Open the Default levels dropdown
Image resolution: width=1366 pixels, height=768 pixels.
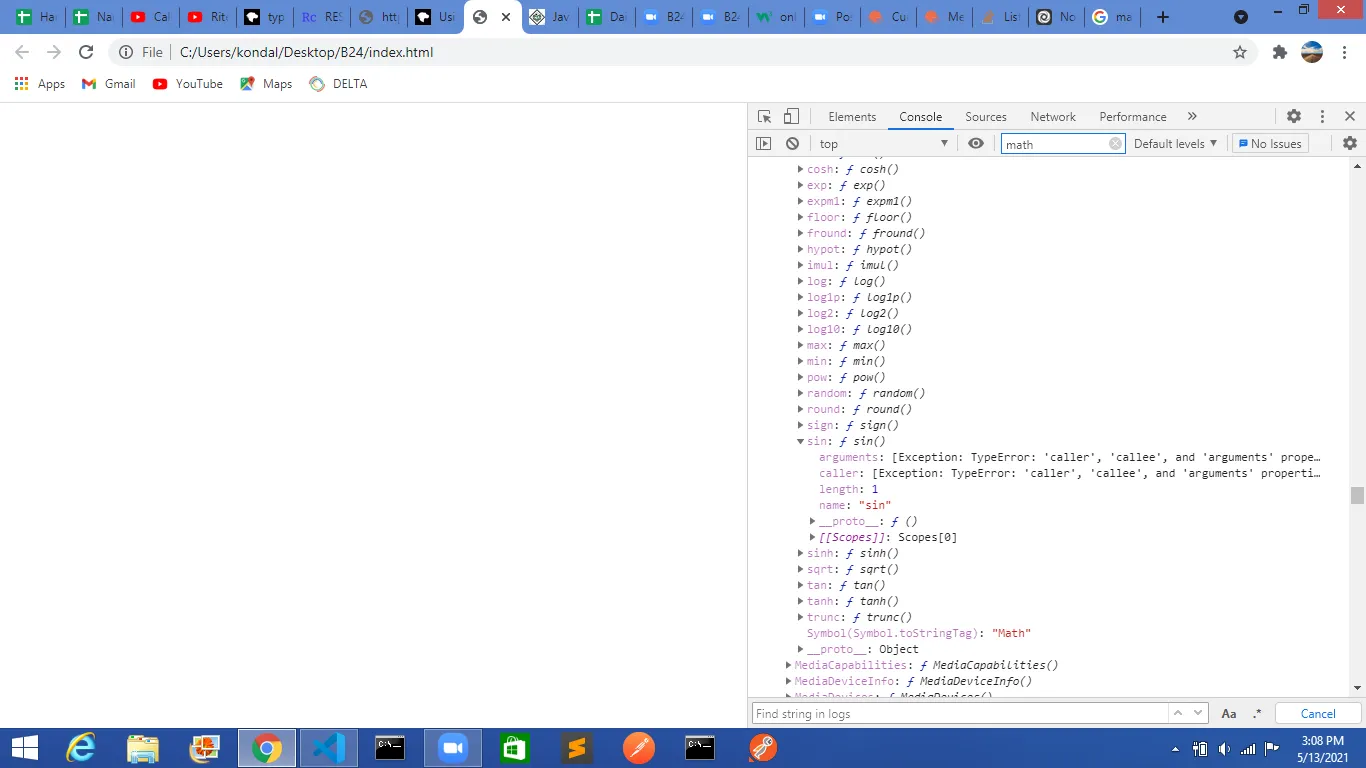pos(1175,144)
